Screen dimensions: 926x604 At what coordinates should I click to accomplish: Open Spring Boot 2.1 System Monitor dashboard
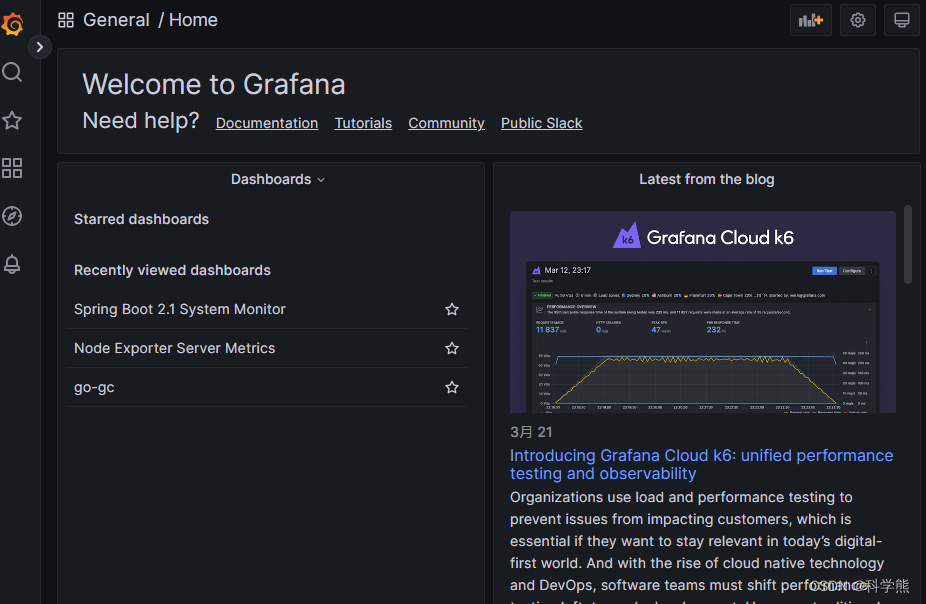[180, 309]
